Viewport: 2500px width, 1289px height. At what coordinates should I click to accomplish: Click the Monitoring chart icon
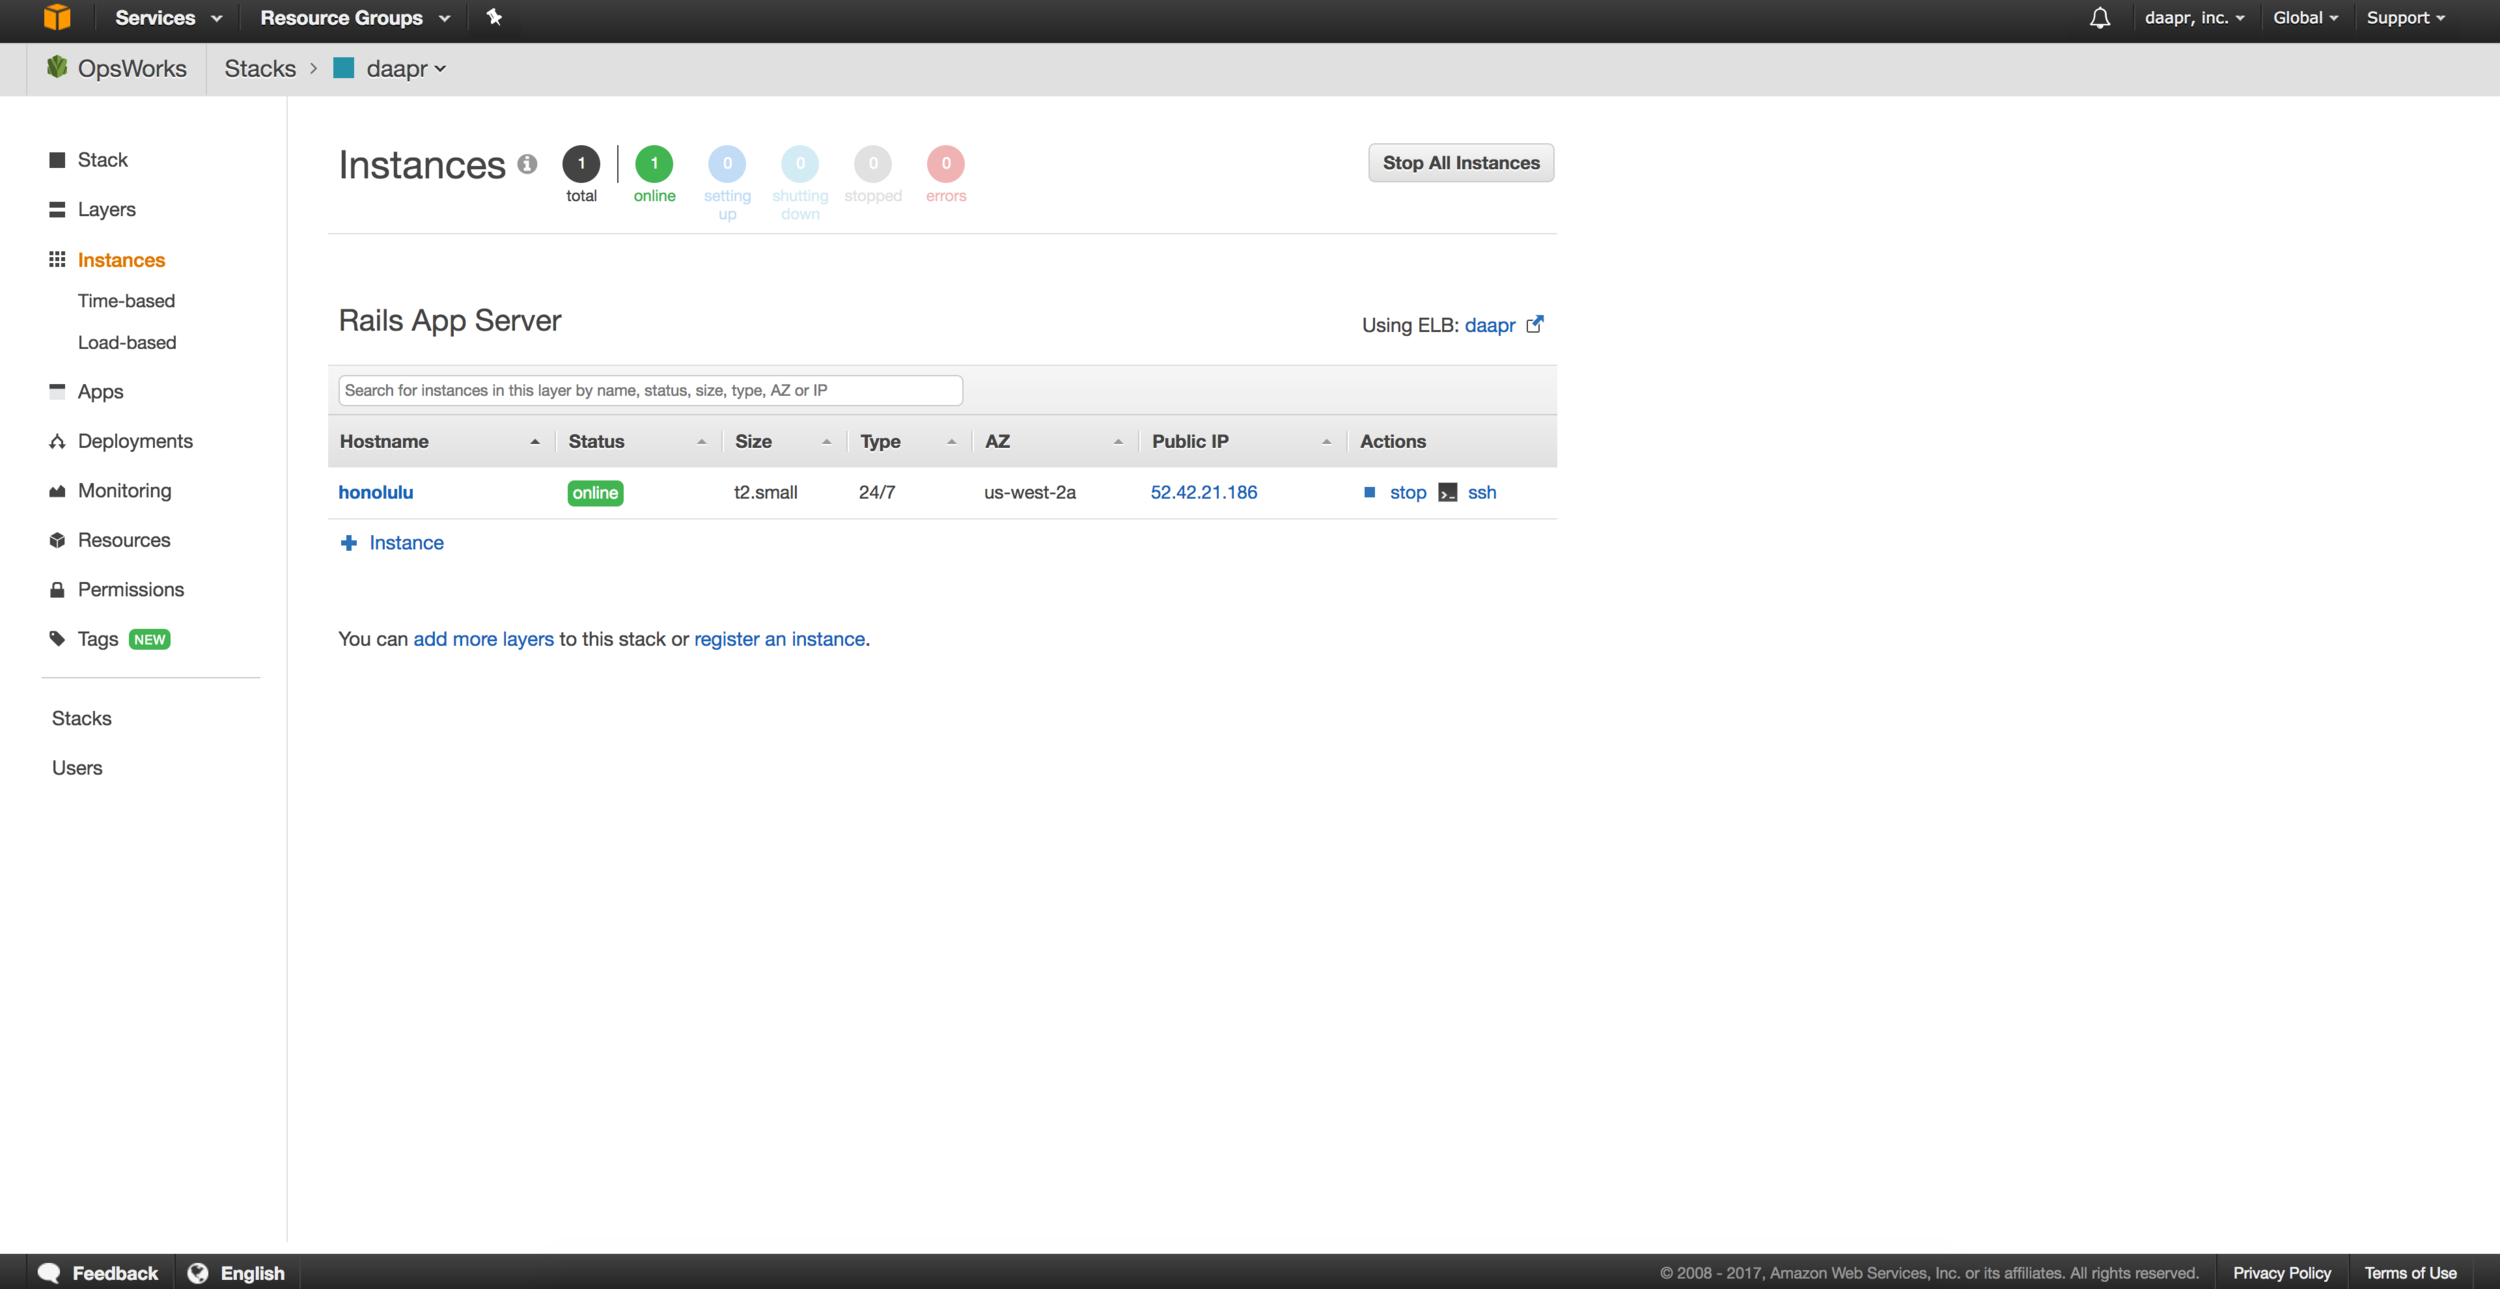pyautogui.click(x=57, y=491)
